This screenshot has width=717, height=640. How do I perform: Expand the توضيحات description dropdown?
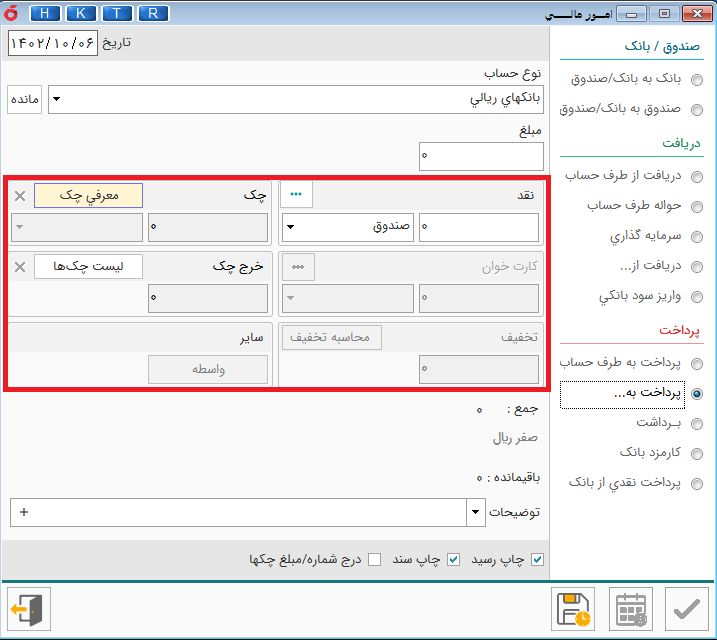(475, 513)
